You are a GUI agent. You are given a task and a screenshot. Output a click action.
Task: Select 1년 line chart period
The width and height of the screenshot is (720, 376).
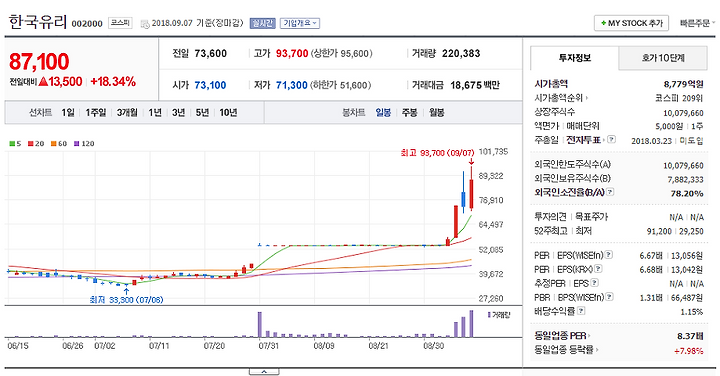click(155, 112)
